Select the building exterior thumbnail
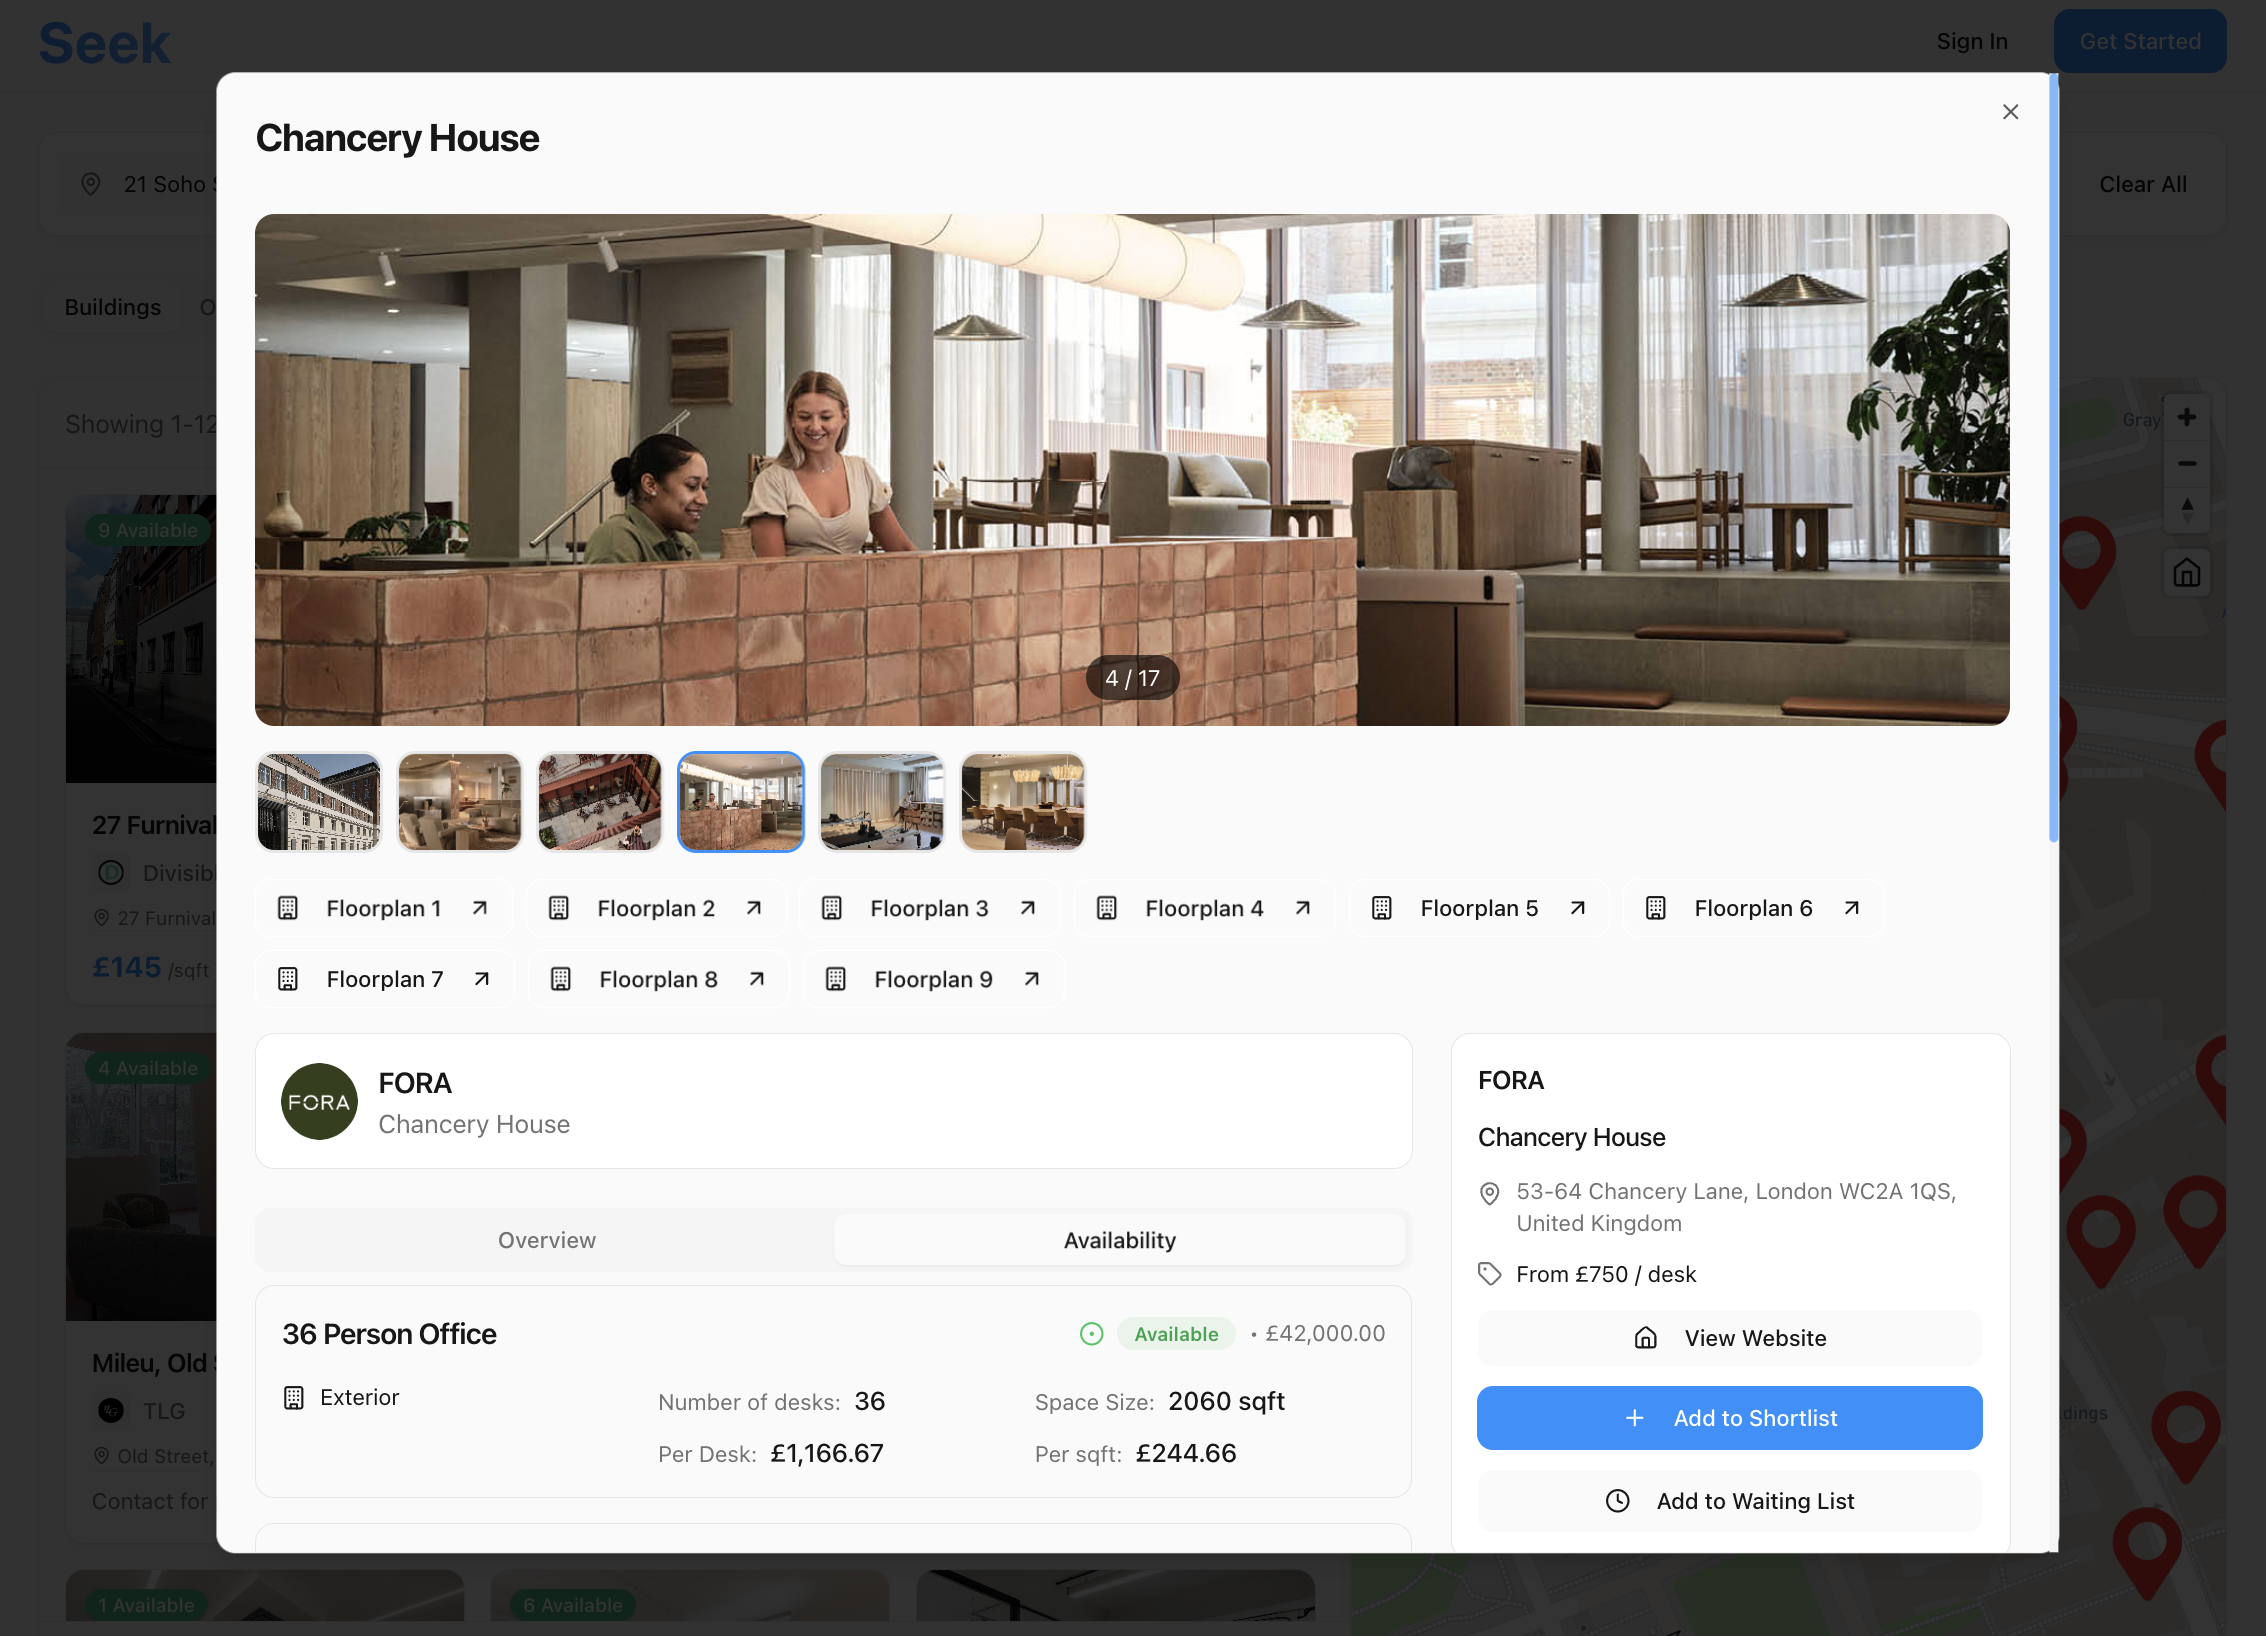This screenshot has height=1636, width=2266. click(319, 802)
